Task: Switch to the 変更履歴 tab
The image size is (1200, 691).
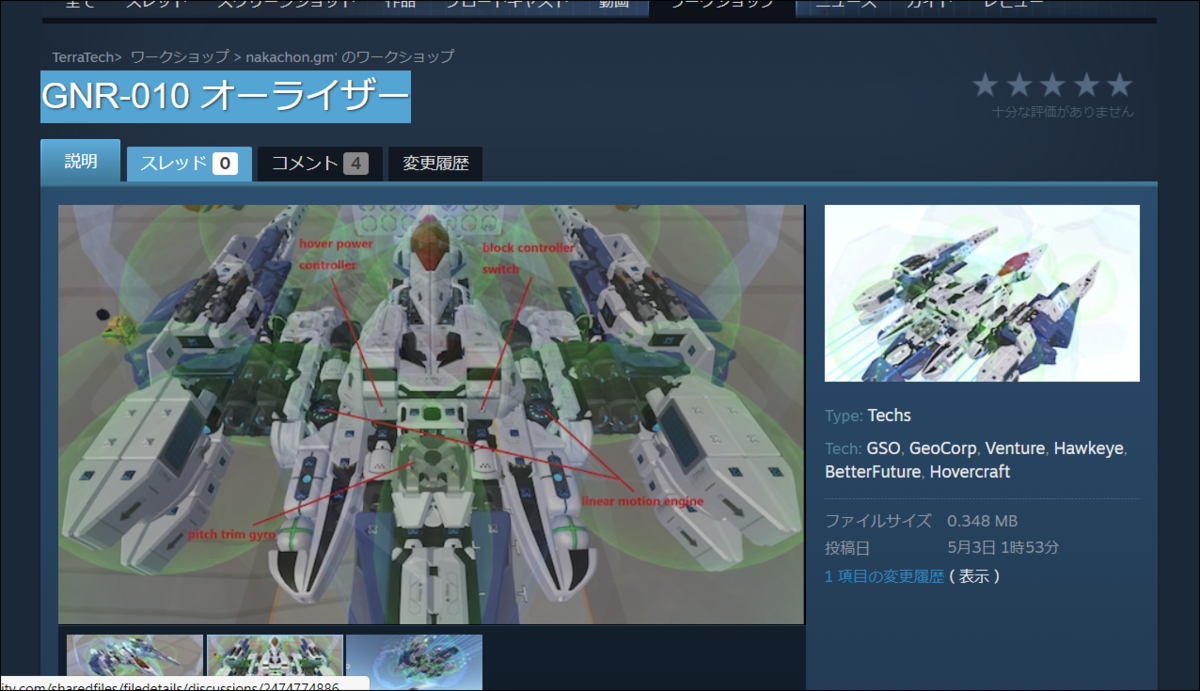Action: click(435, 163)
